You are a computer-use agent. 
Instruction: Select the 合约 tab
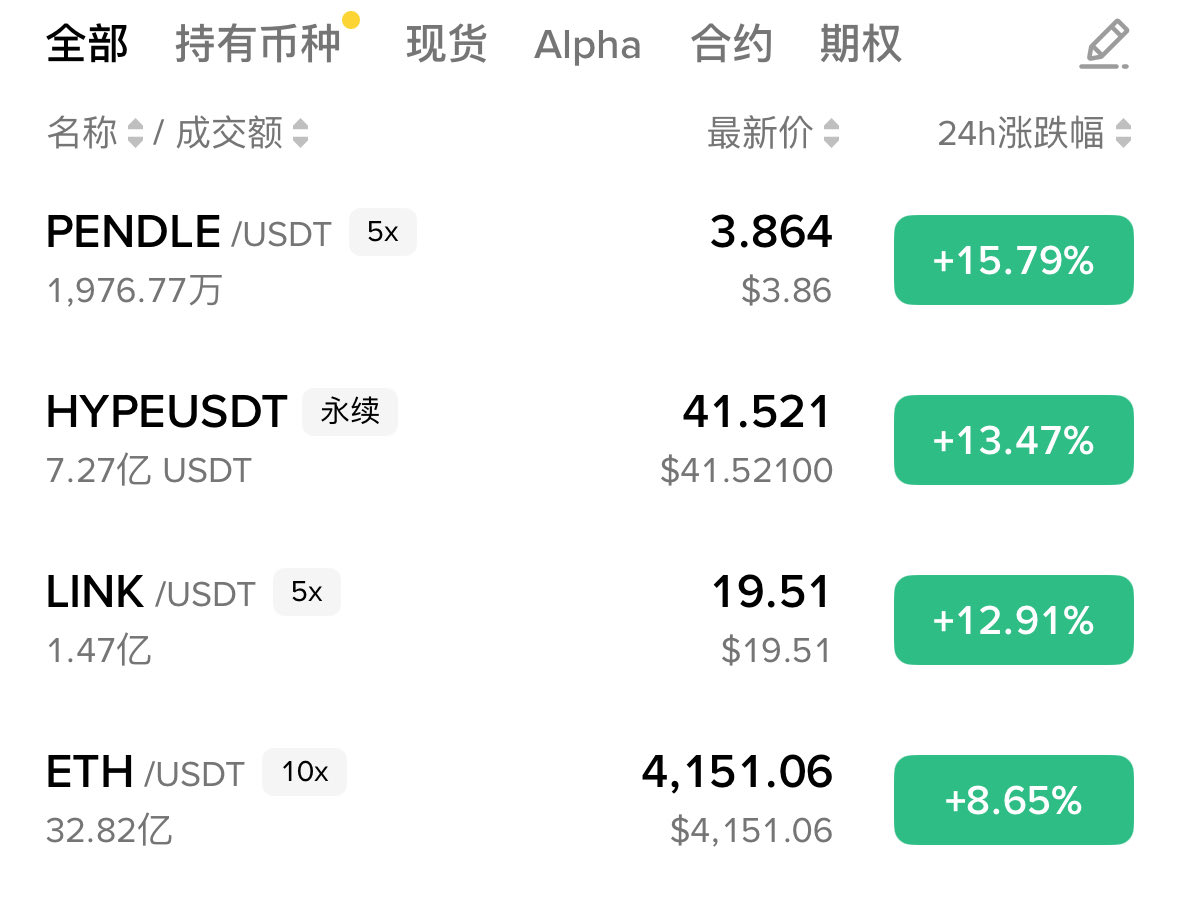point(731,45)
